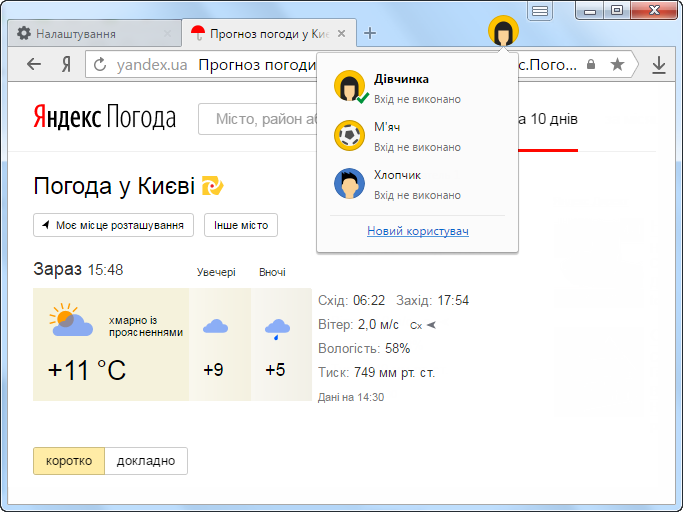Click the Тиск: 749 мм рт. ст. text
Image resolution: width=683 pixels, height=512 pixels.
[376, 373]
